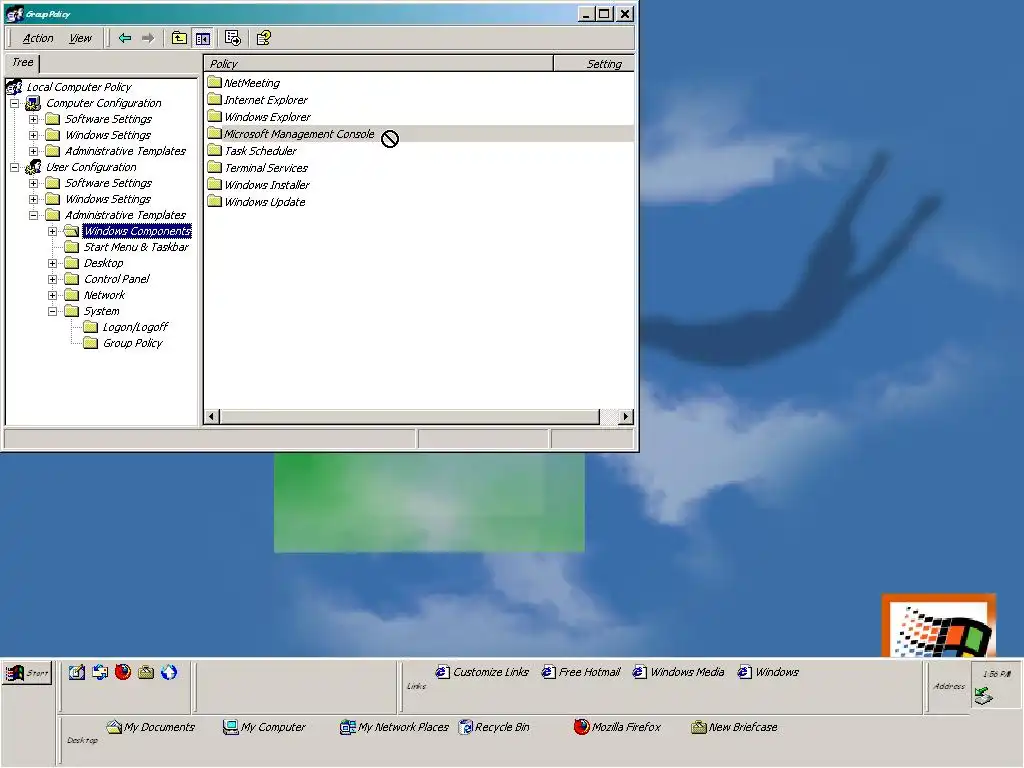The height and width of the screenshot is (768, 1024).
Task: Toggle the Show/Hide Console Tree toolbar icon
Action: coord(203,39)
